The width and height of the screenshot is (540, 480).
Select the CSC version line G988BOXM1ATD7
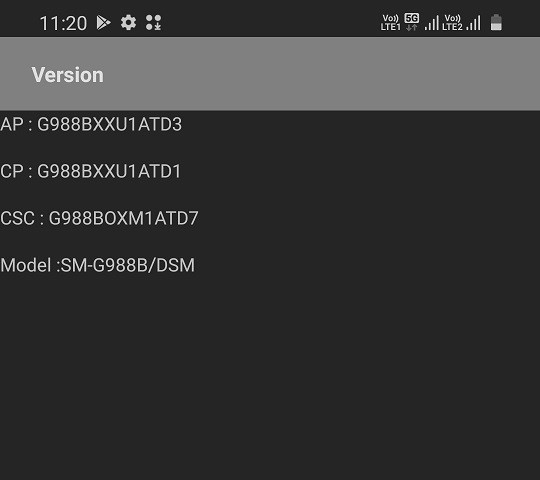click(99, 218)
